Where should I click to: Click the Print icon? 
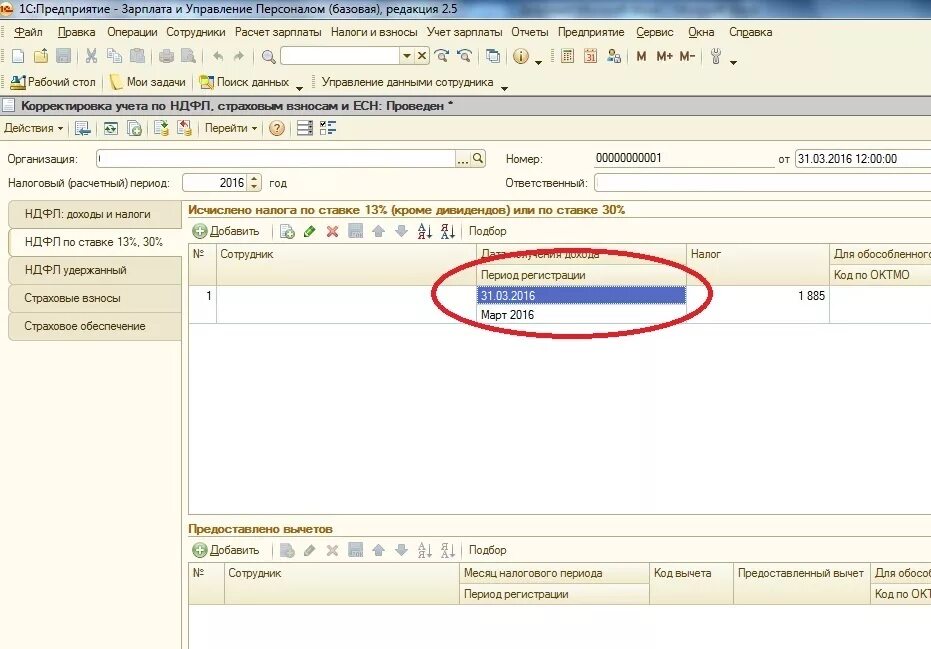click(166, 56)
